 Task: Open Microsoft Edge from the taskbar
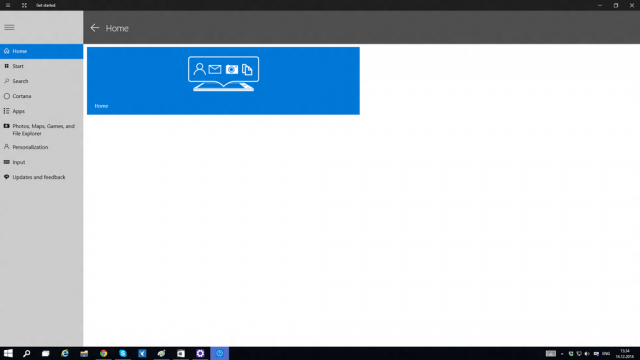point(65,353)
